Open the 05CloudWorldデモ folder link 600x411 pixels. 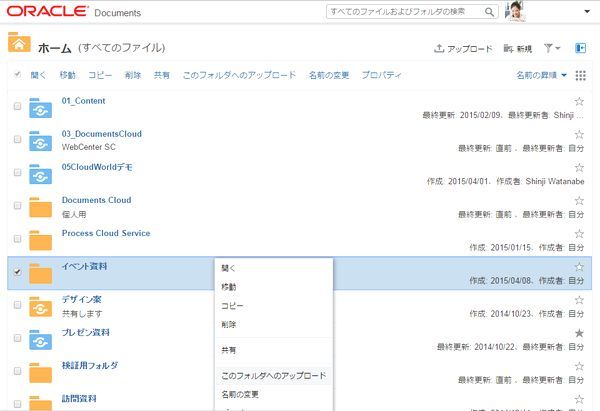pyautogui.click(x=97, y=167)
